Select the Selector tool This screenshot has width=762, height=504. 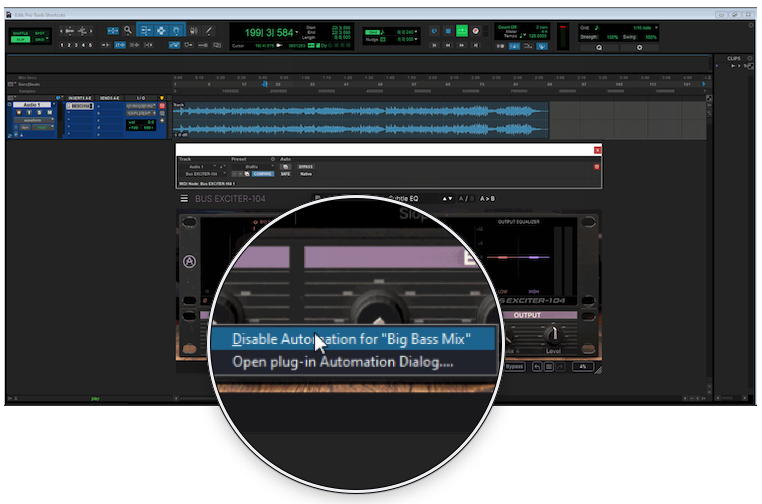click(x=161, y=31)
